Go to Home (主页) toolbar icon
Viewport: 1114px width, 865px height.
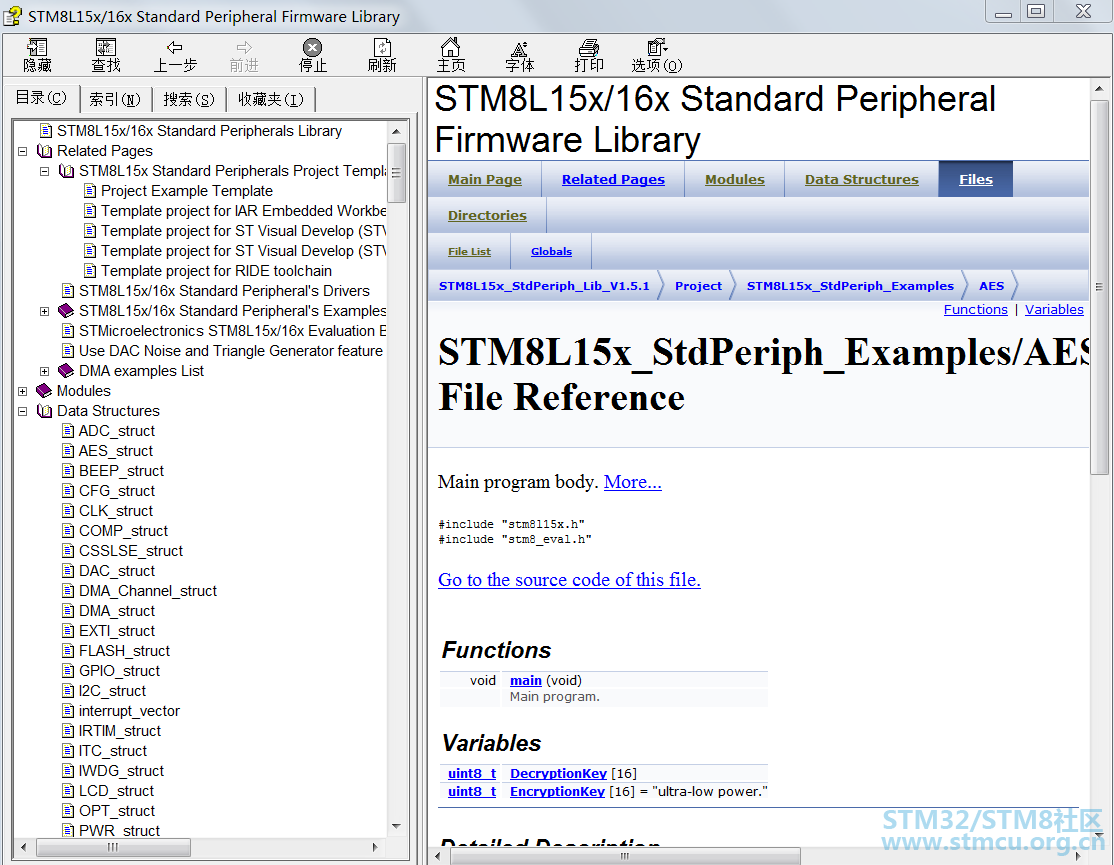(450, 48)
